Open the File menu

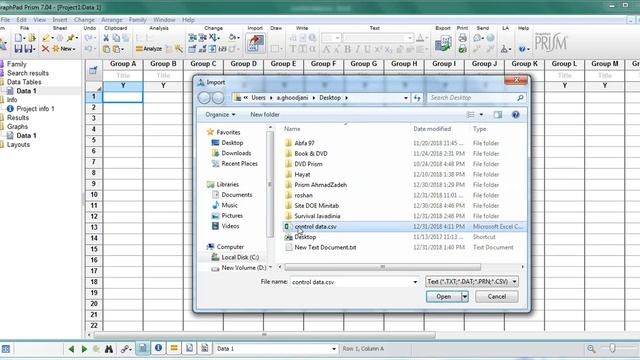coord(5,20)
